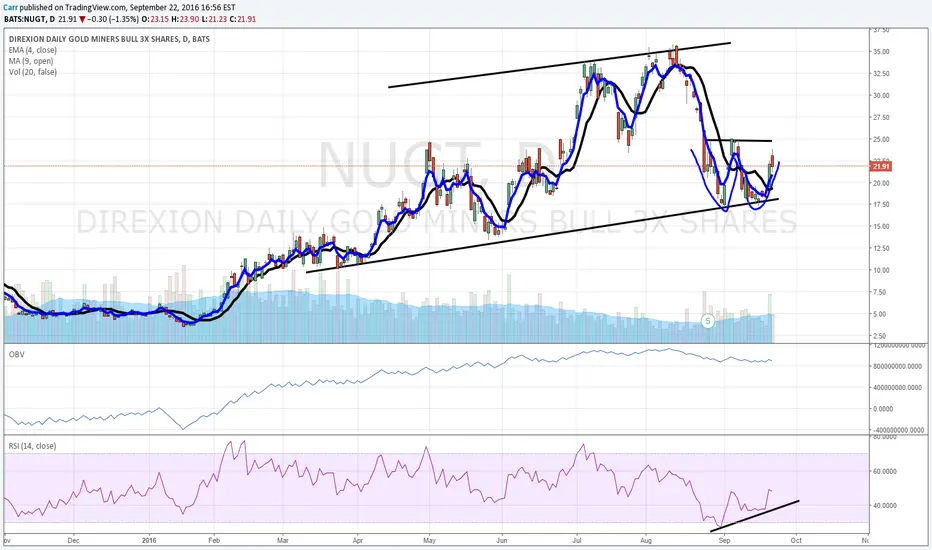This screenshot has height=550, width=932.
Task: Click the green S split marker icon
Action: click(x=707, y=321)
